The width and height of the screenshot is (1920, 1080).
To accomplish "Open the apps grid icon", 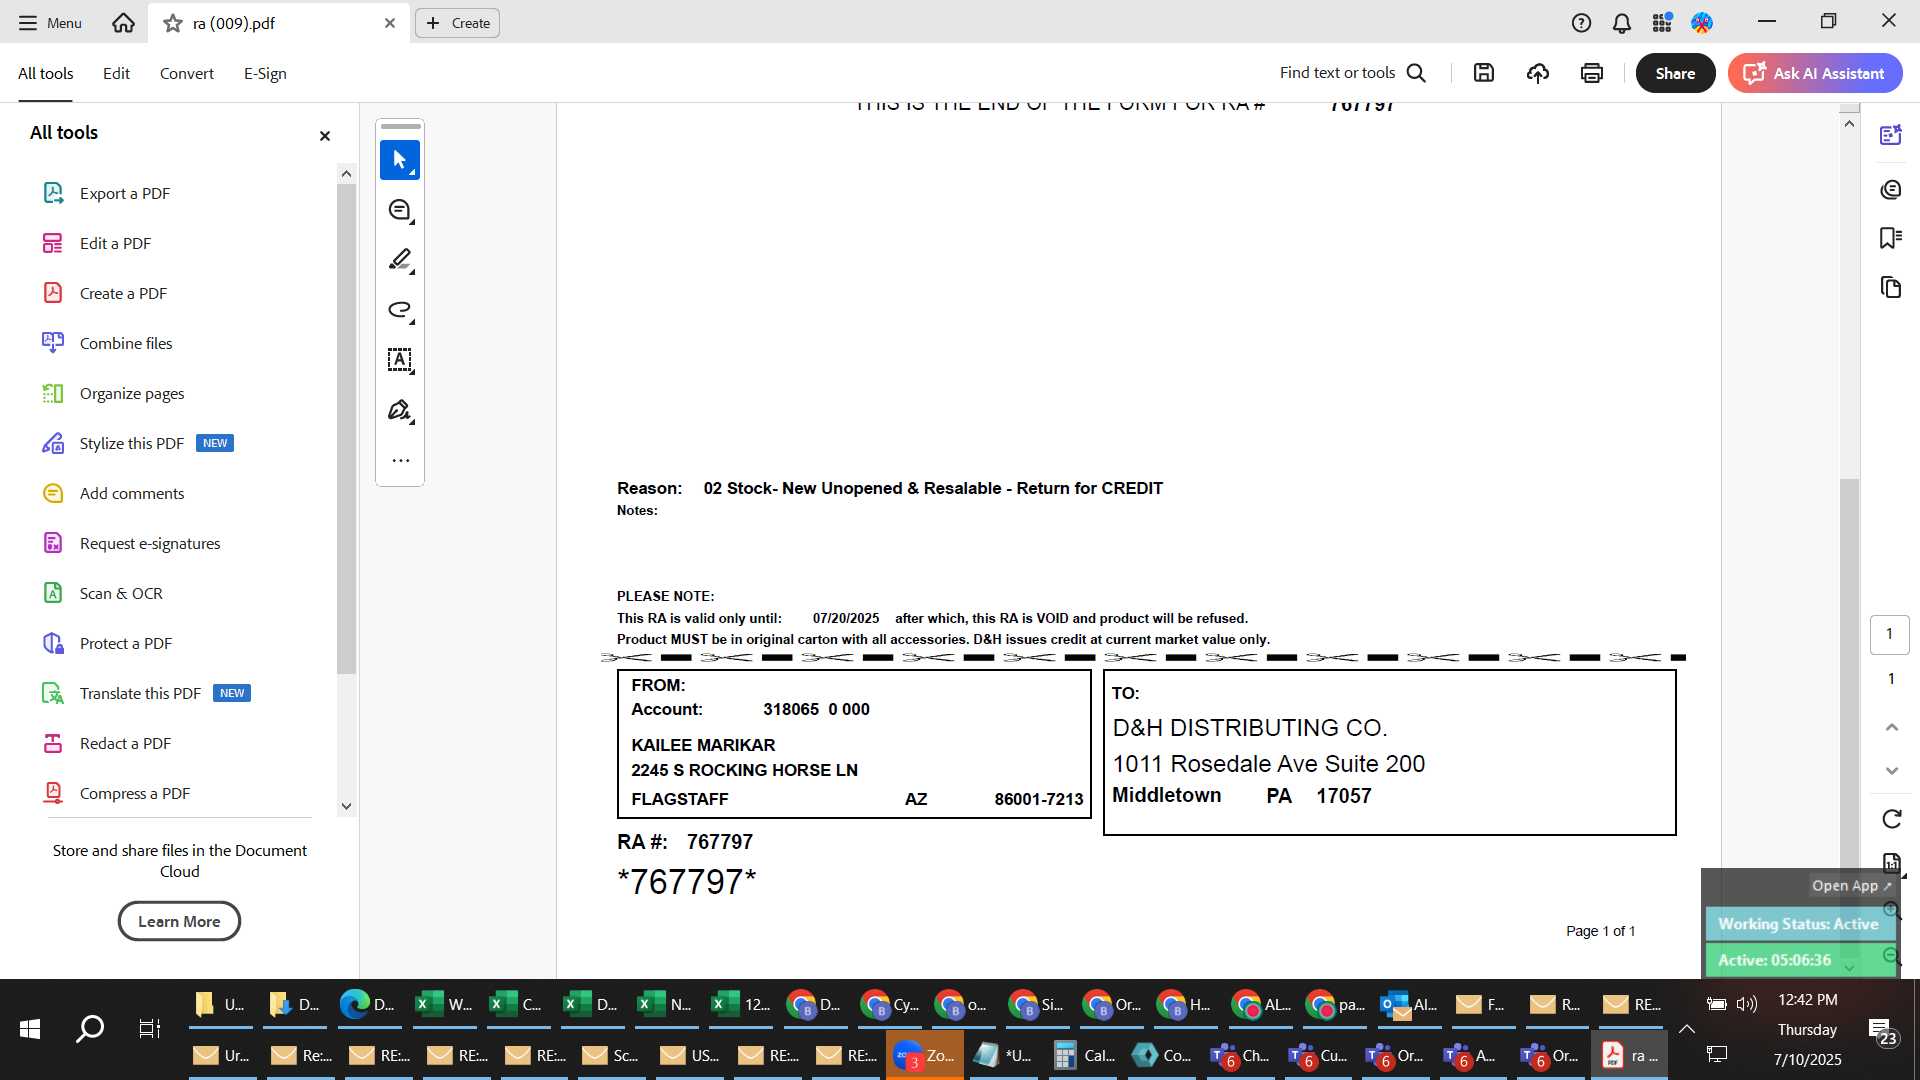I will pyautogui.click(x=1662, y=22).
